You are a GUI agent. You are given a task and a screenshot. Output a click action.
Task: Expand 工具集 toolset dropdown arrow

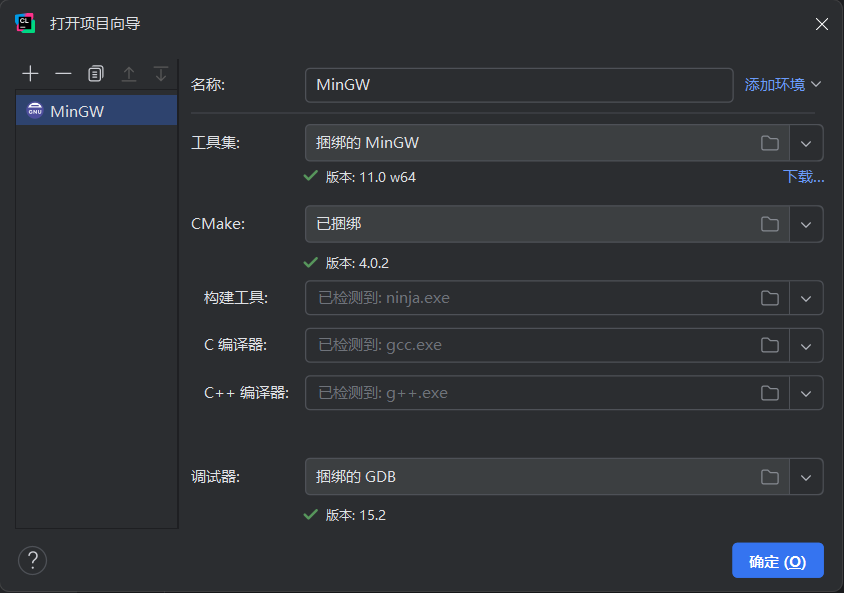tap(806, 143)
